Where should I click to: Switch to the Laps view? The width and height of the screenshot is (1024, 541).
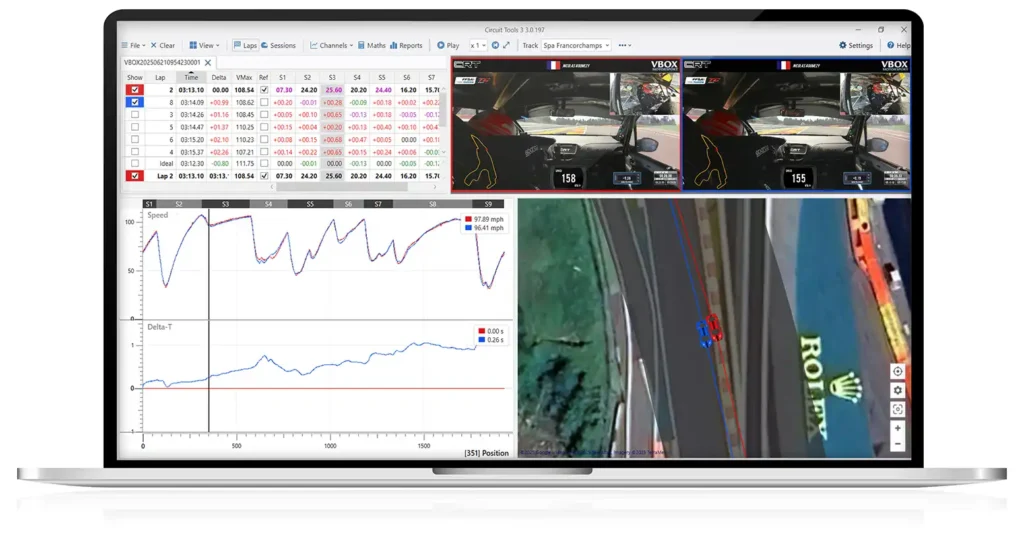click(x=245, y=46)
